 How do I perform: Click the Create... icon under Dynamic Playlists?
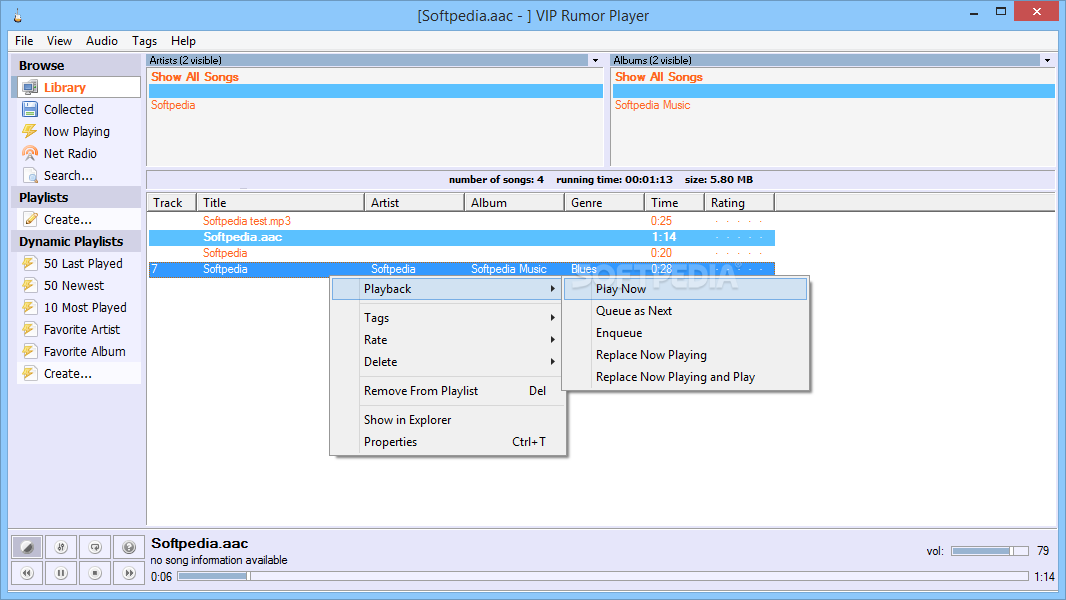coord(30,373)
